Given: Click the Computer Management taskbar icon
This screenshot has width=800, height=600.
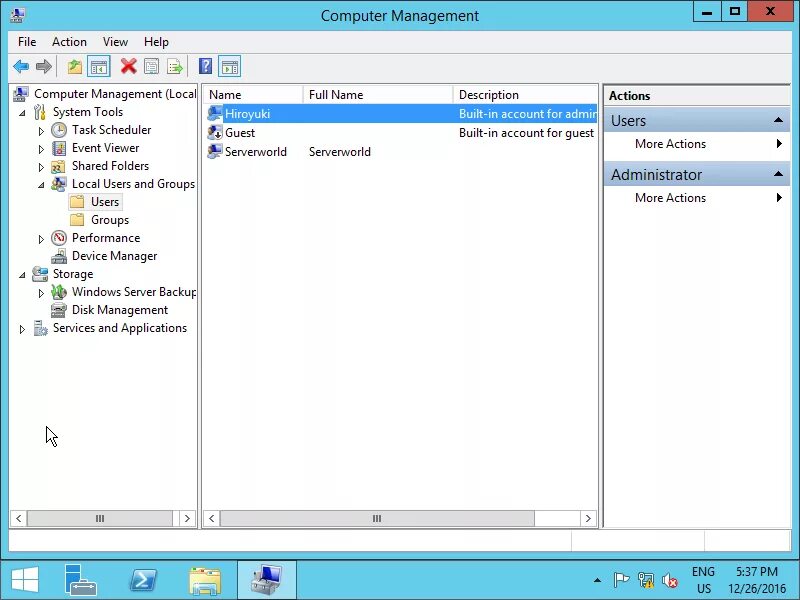Looking at the screenshot, I should click(x=266, y=581).
